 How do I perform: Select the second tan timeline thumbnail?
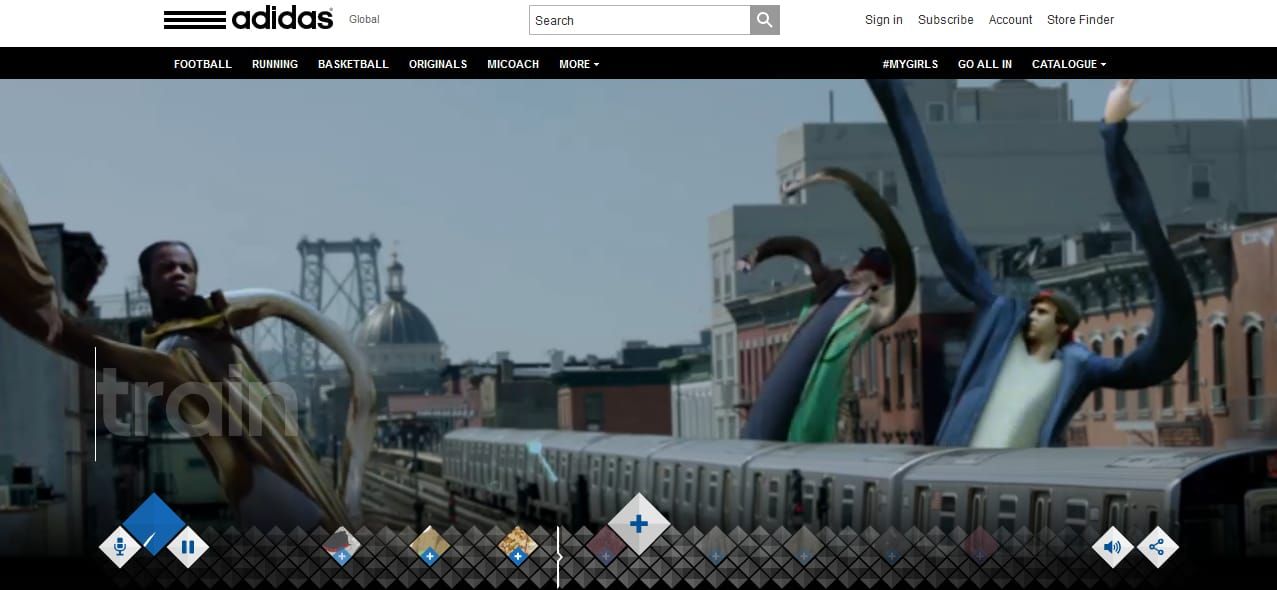[429, 546]
